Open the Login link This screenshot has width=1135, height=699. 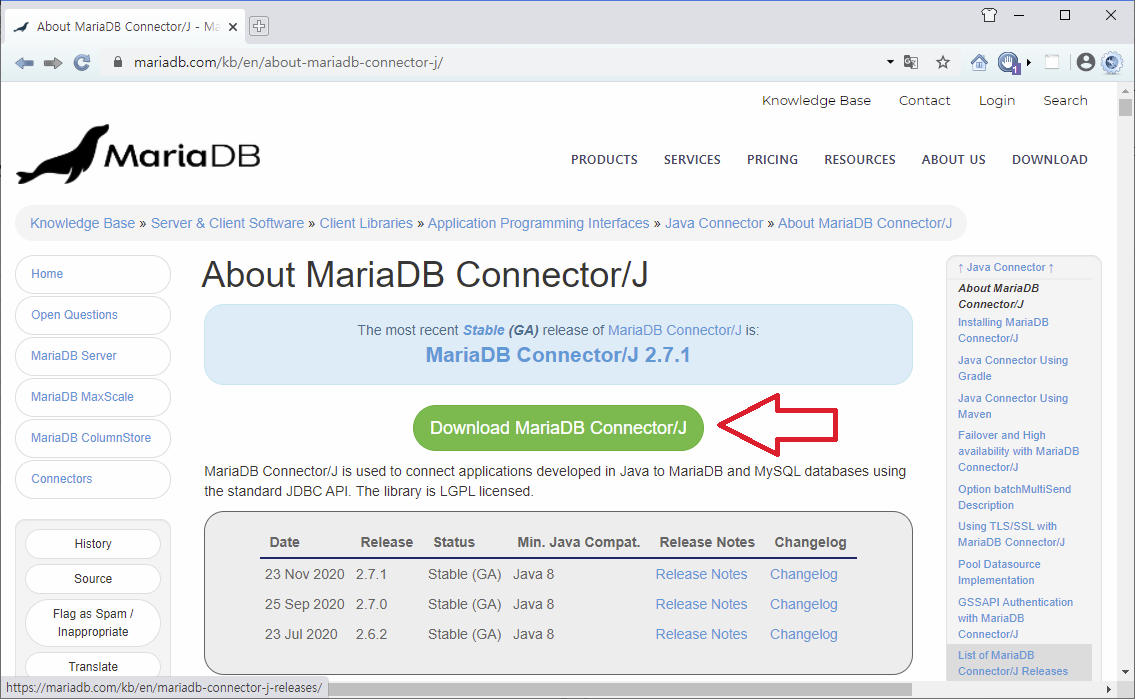point(997,101)
